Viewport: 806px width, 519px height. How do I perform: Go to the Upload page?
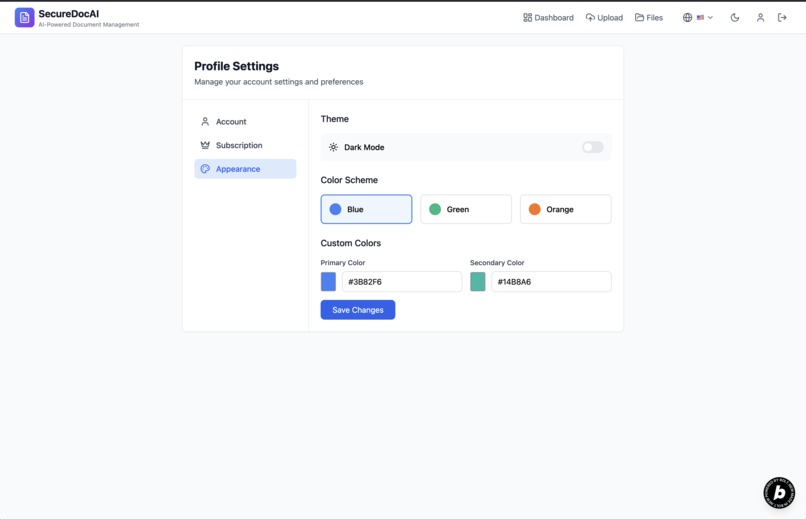pyautogui.click(x=604, y=17)
